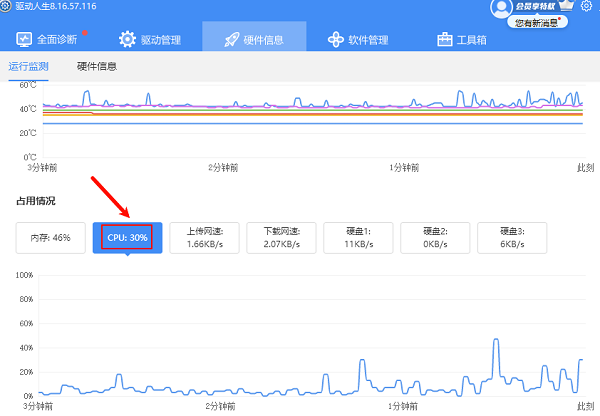This screenshot has width=600, height=416.
Task: Click the 软件管理 four-dot icon
Action: (336, 40)
